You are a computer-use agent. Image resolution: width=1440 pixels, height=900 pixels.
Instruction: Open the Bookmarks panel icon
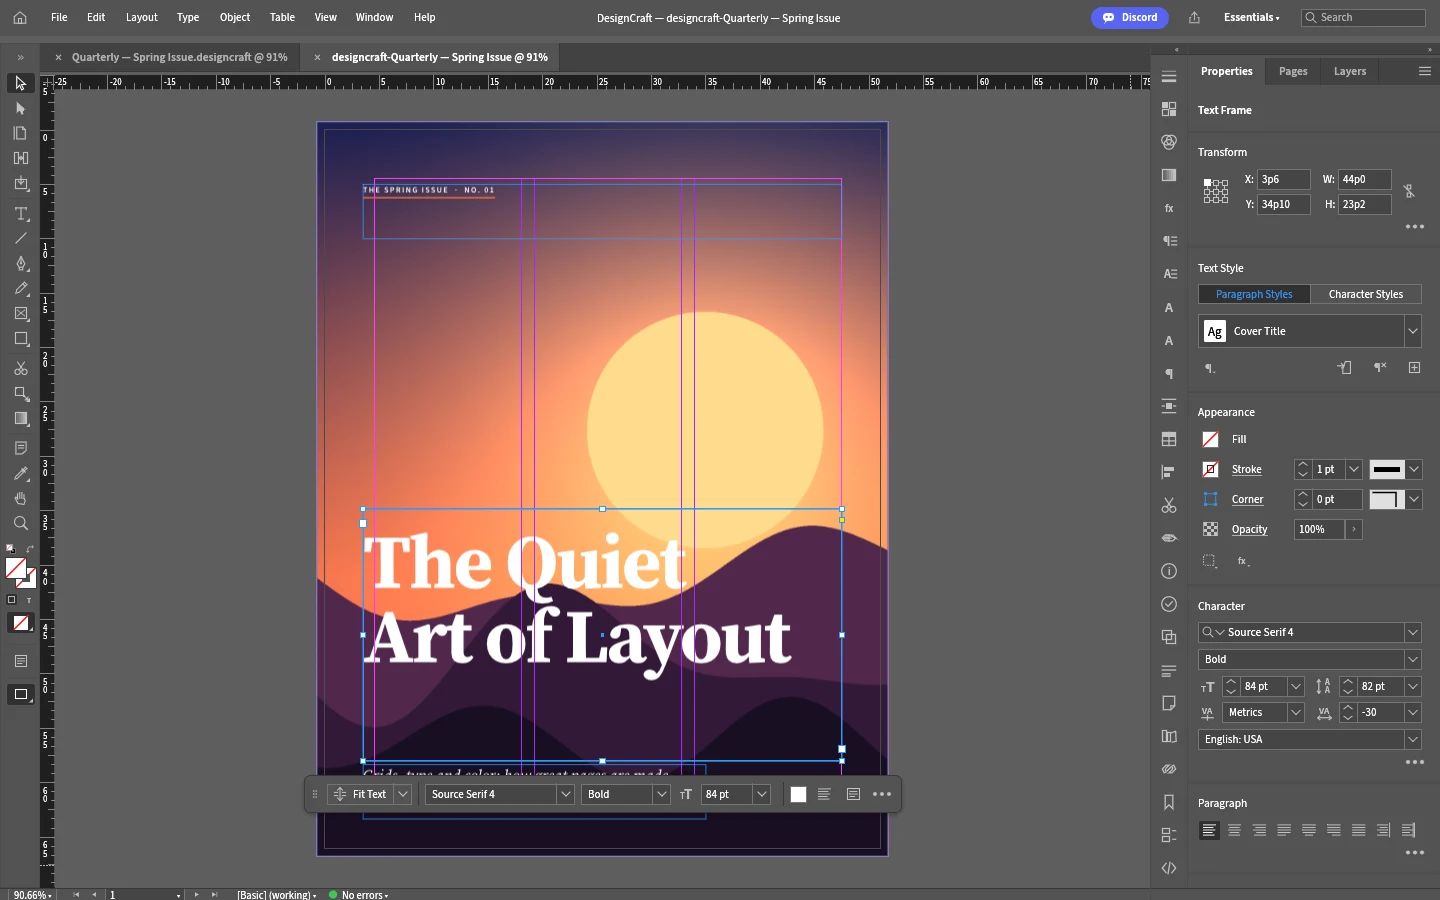coord(1169,802)
